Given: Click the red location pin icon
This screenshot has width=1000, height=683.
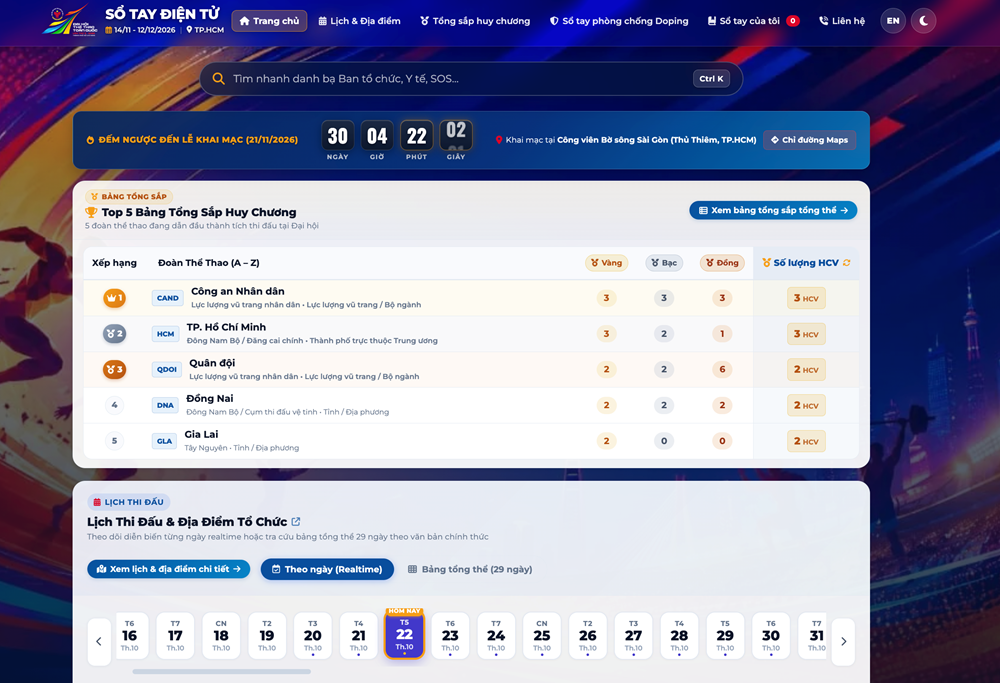Looking at the screenshot, I should (499, 140).
